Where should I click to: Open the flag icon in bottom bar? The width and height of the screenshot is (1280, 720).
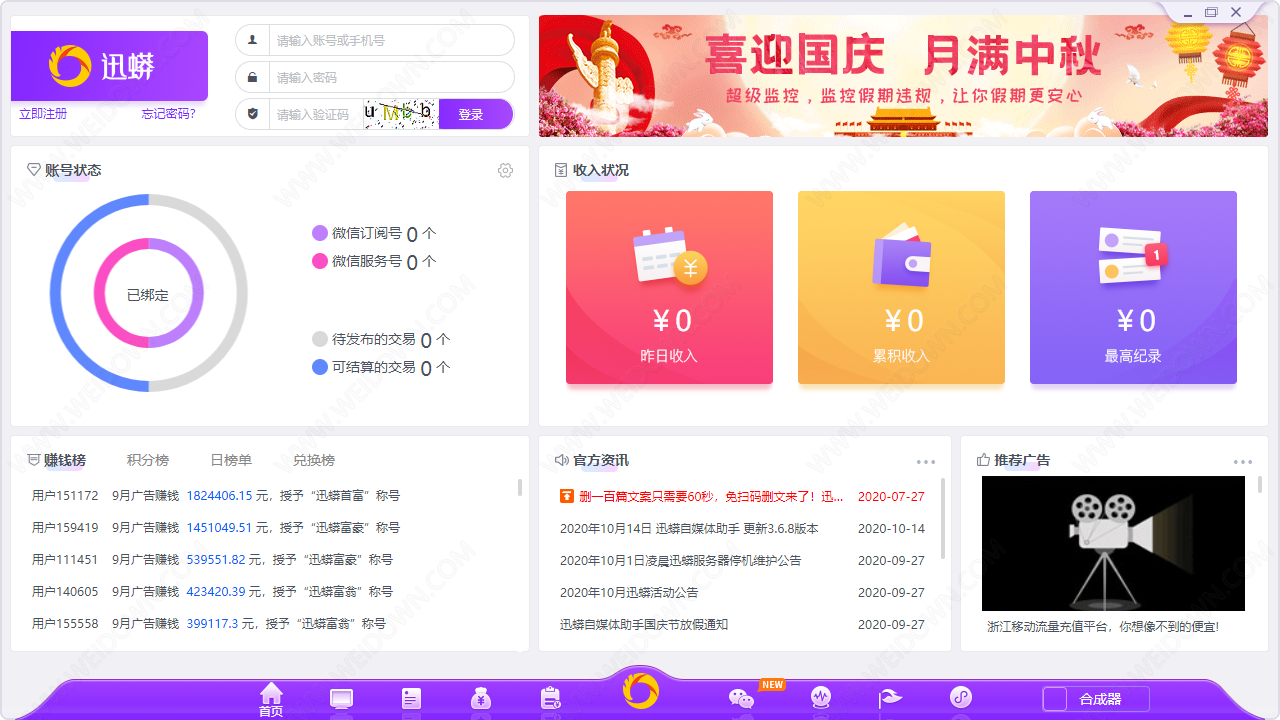[x=890, y=698]
